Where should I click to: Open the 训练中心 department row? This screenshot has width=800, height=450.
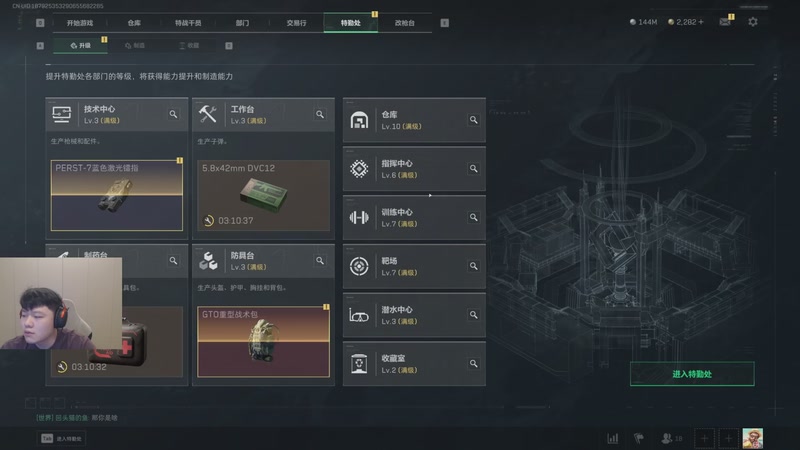click(x=414, y=217)
